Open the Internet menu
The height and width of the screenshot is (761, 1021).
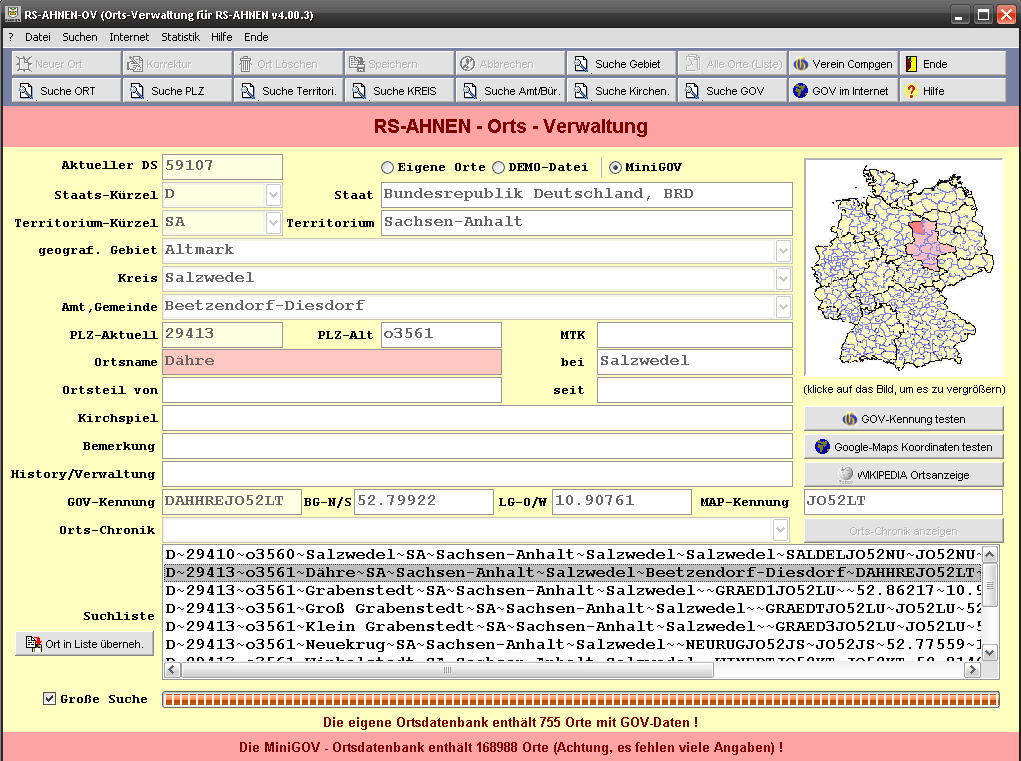click(129, 37)
